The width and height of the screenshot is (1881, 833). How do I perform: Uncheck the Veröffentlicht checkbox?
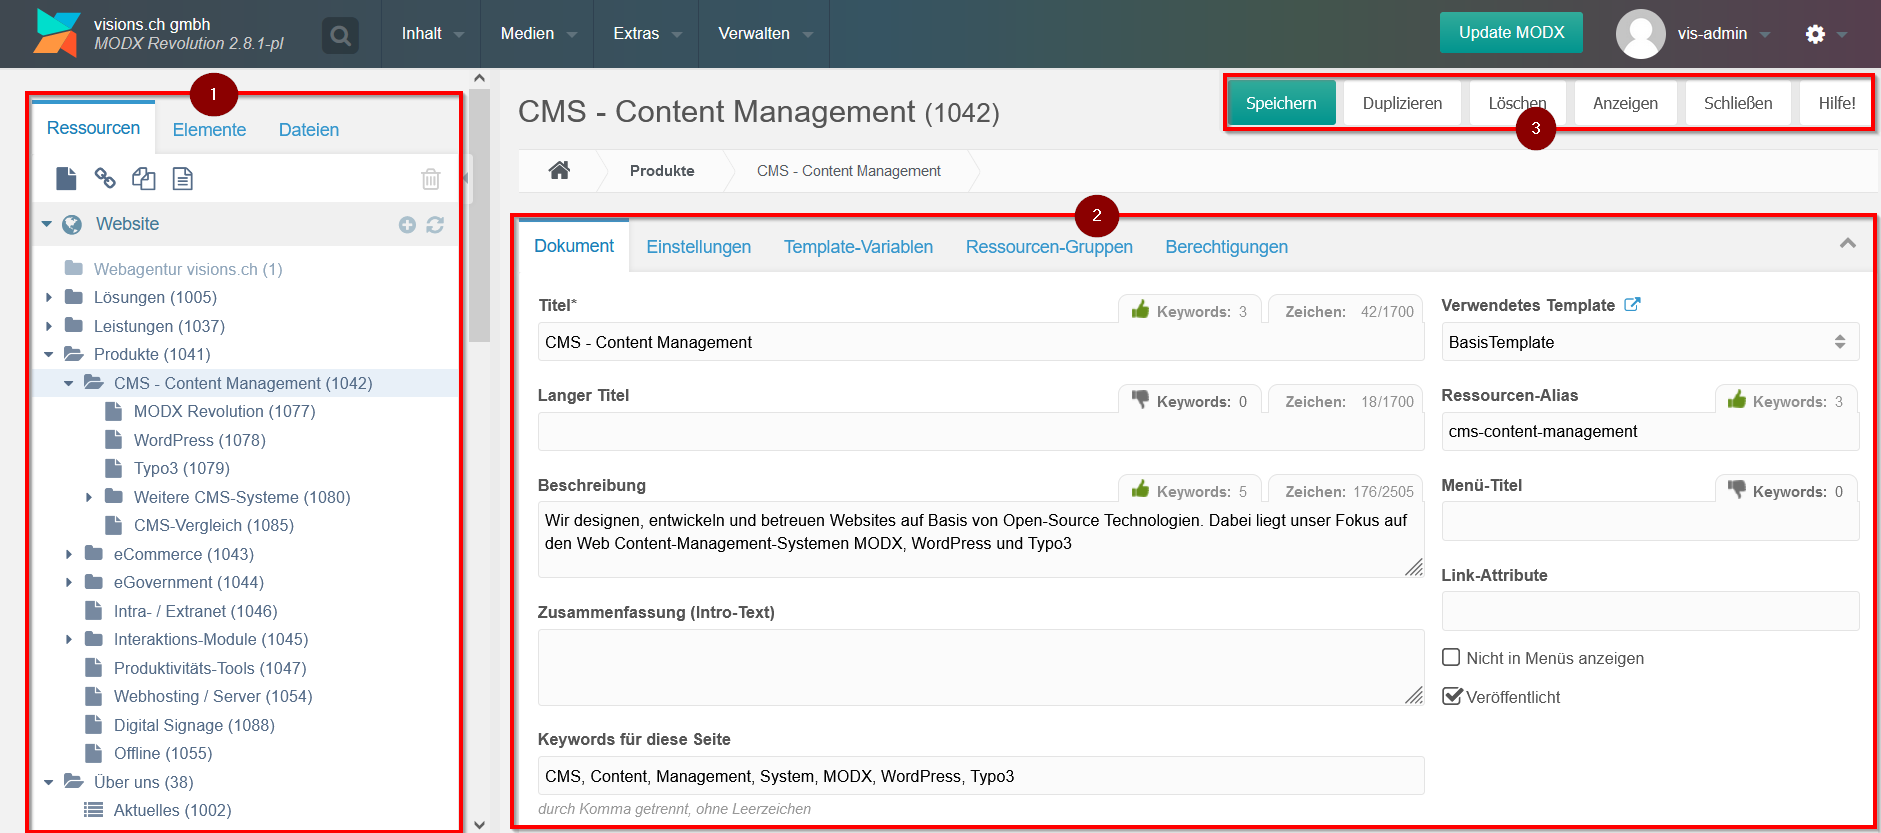tap(1451, 697)
